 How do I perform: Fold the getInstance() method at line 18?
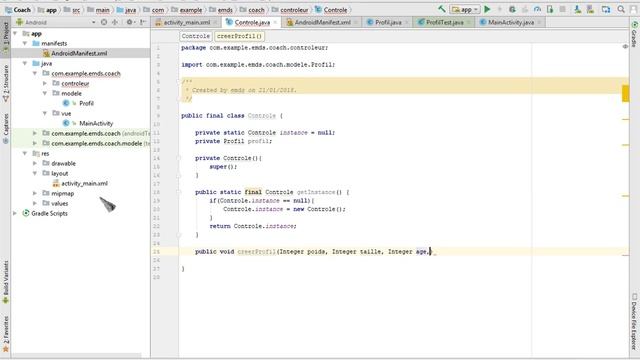179,192
